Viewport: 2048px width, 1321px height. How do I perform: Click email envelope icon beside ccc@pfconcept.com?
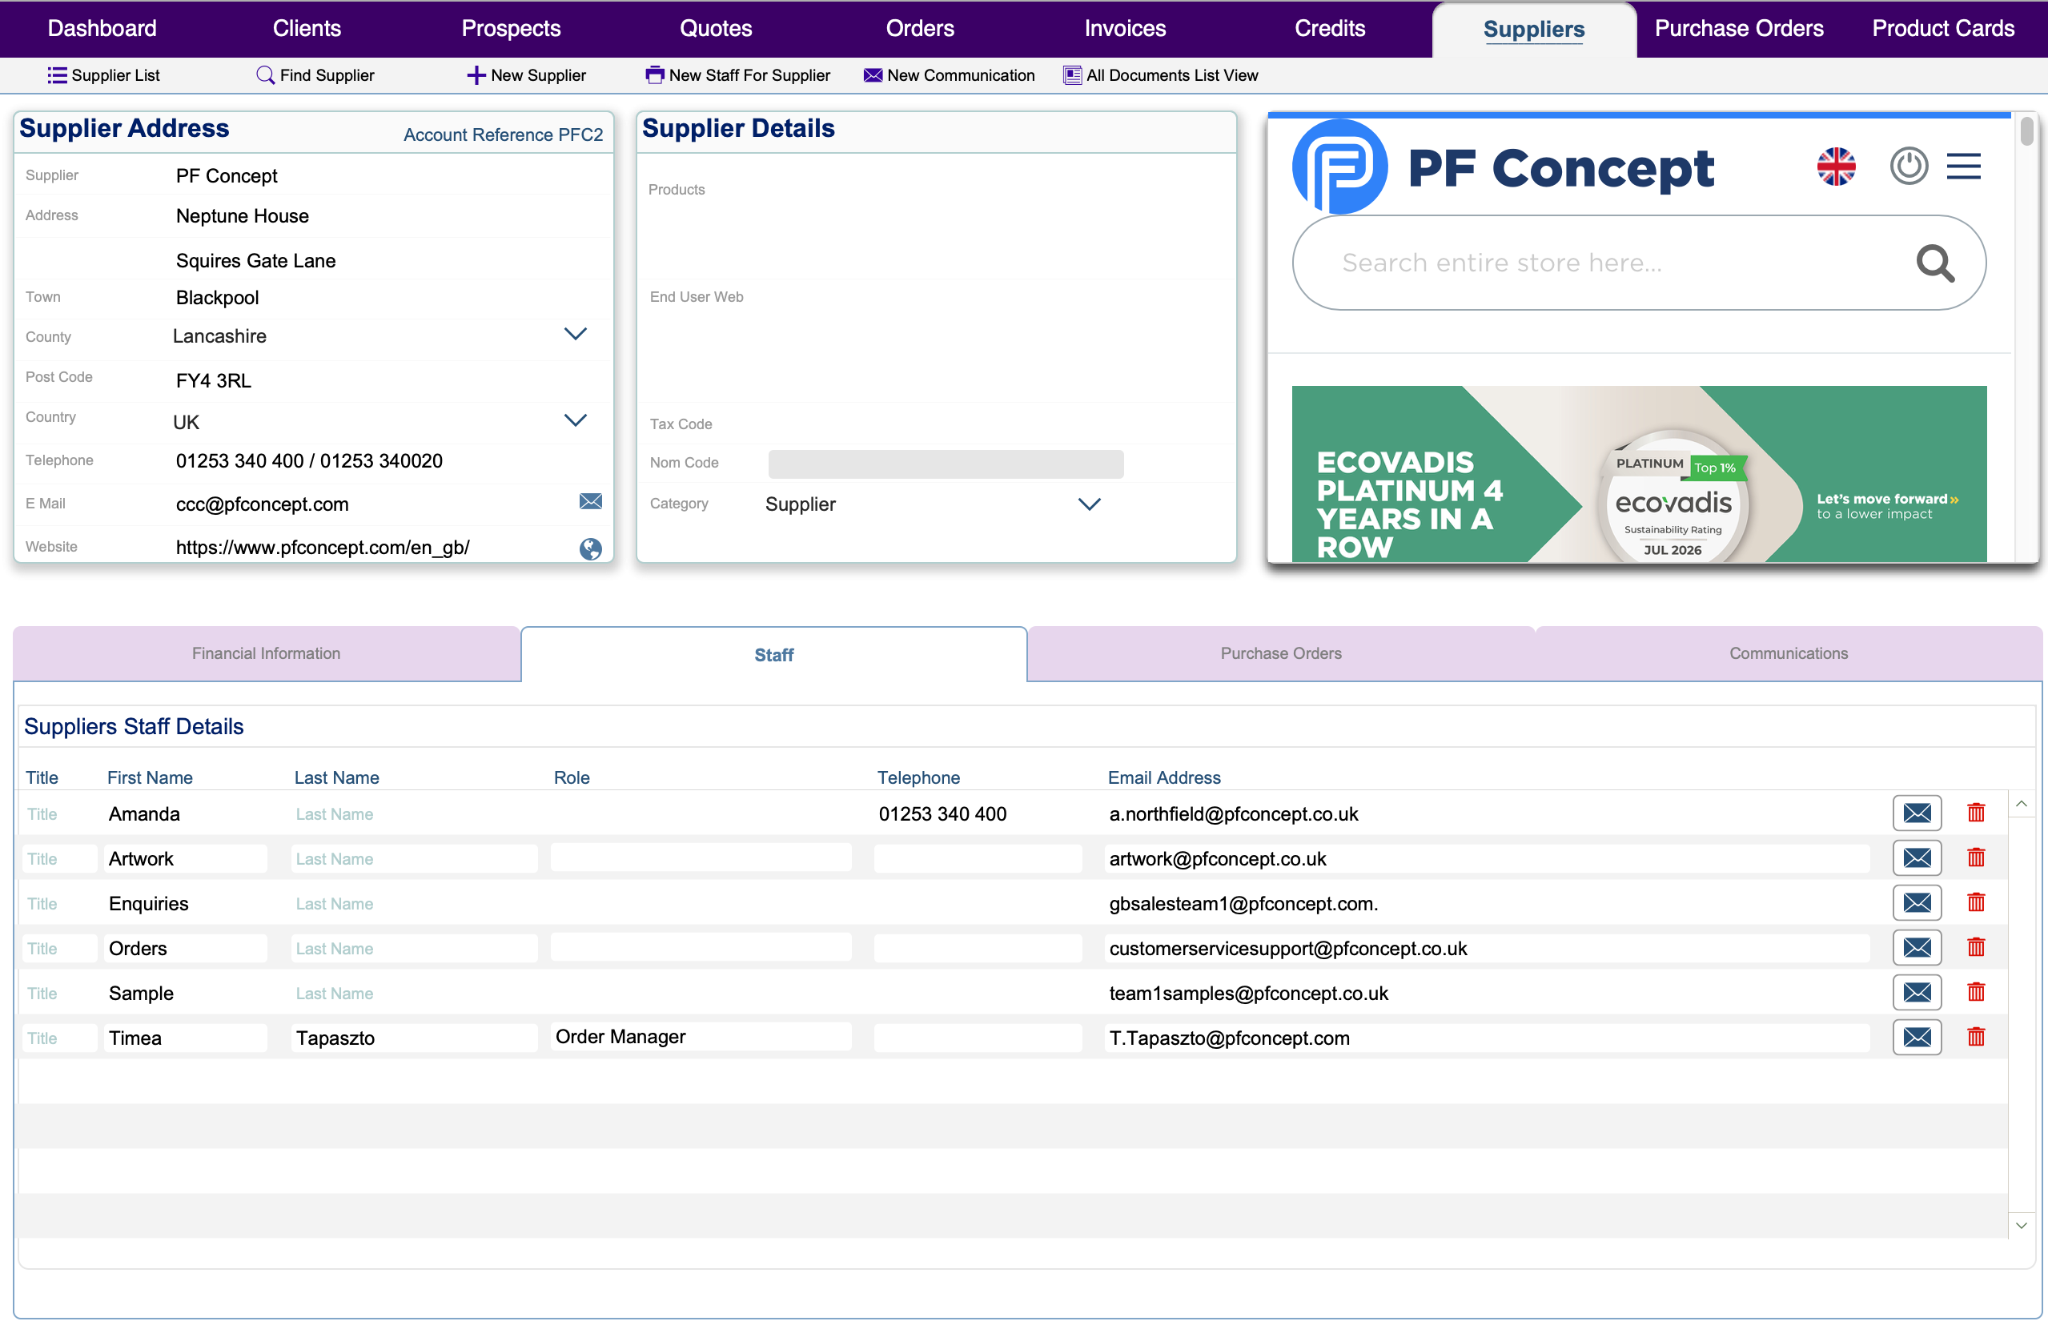(x=591, y=501)
